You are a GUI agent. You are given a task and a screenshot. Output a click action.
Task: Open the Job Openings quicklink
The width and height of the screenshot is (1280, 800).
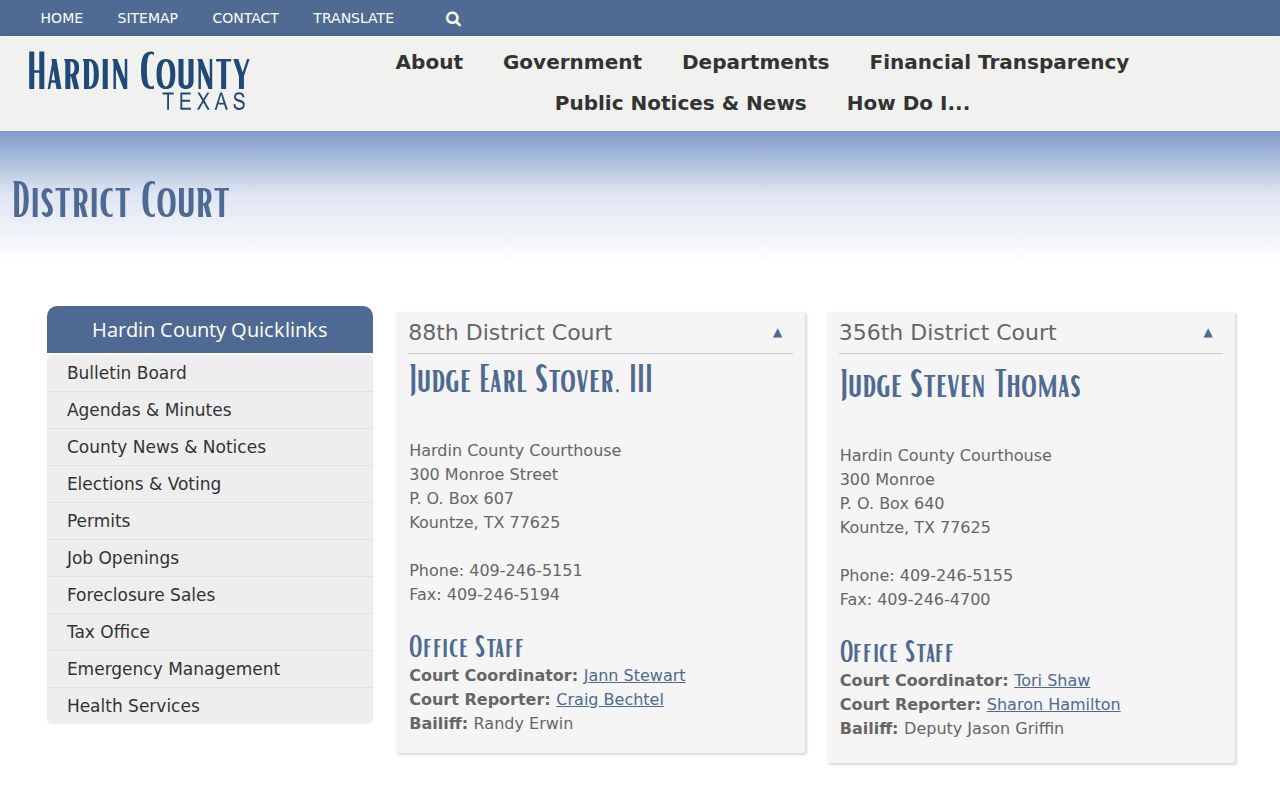click(x=210, y=558)
